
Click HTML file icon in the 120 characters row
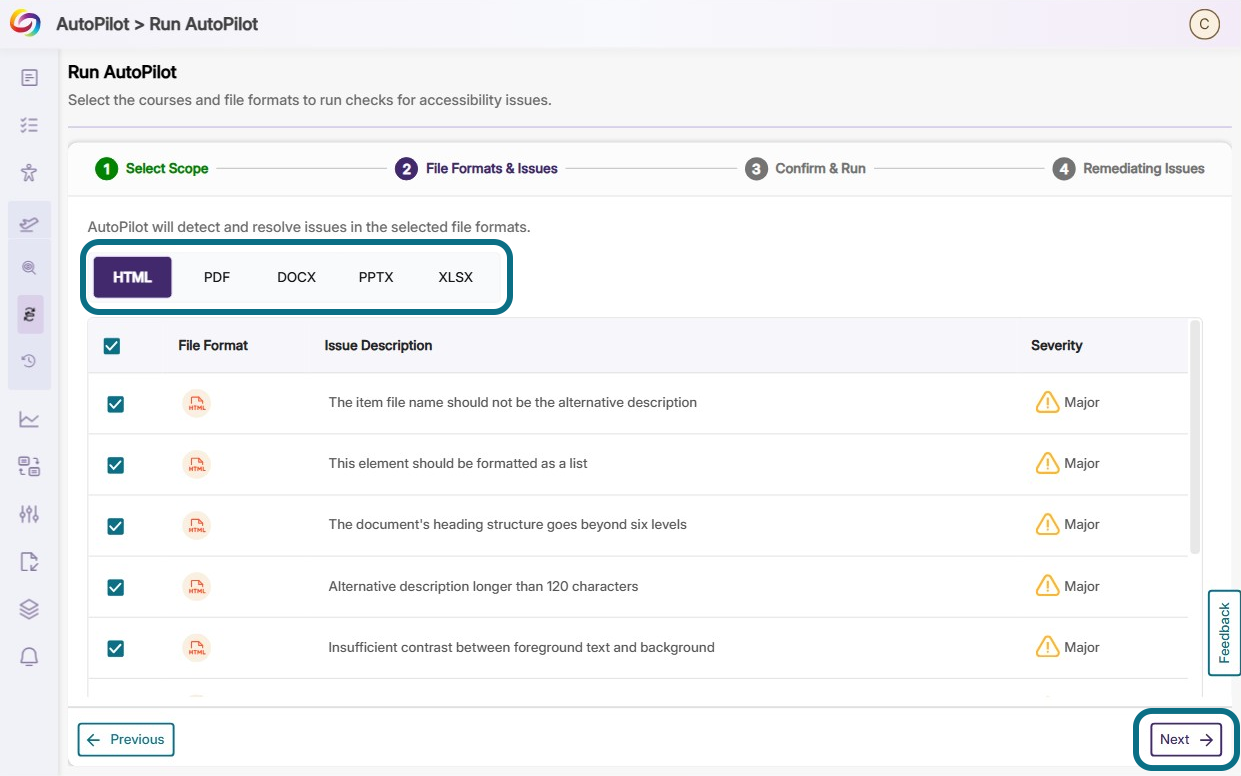(197, 587)
